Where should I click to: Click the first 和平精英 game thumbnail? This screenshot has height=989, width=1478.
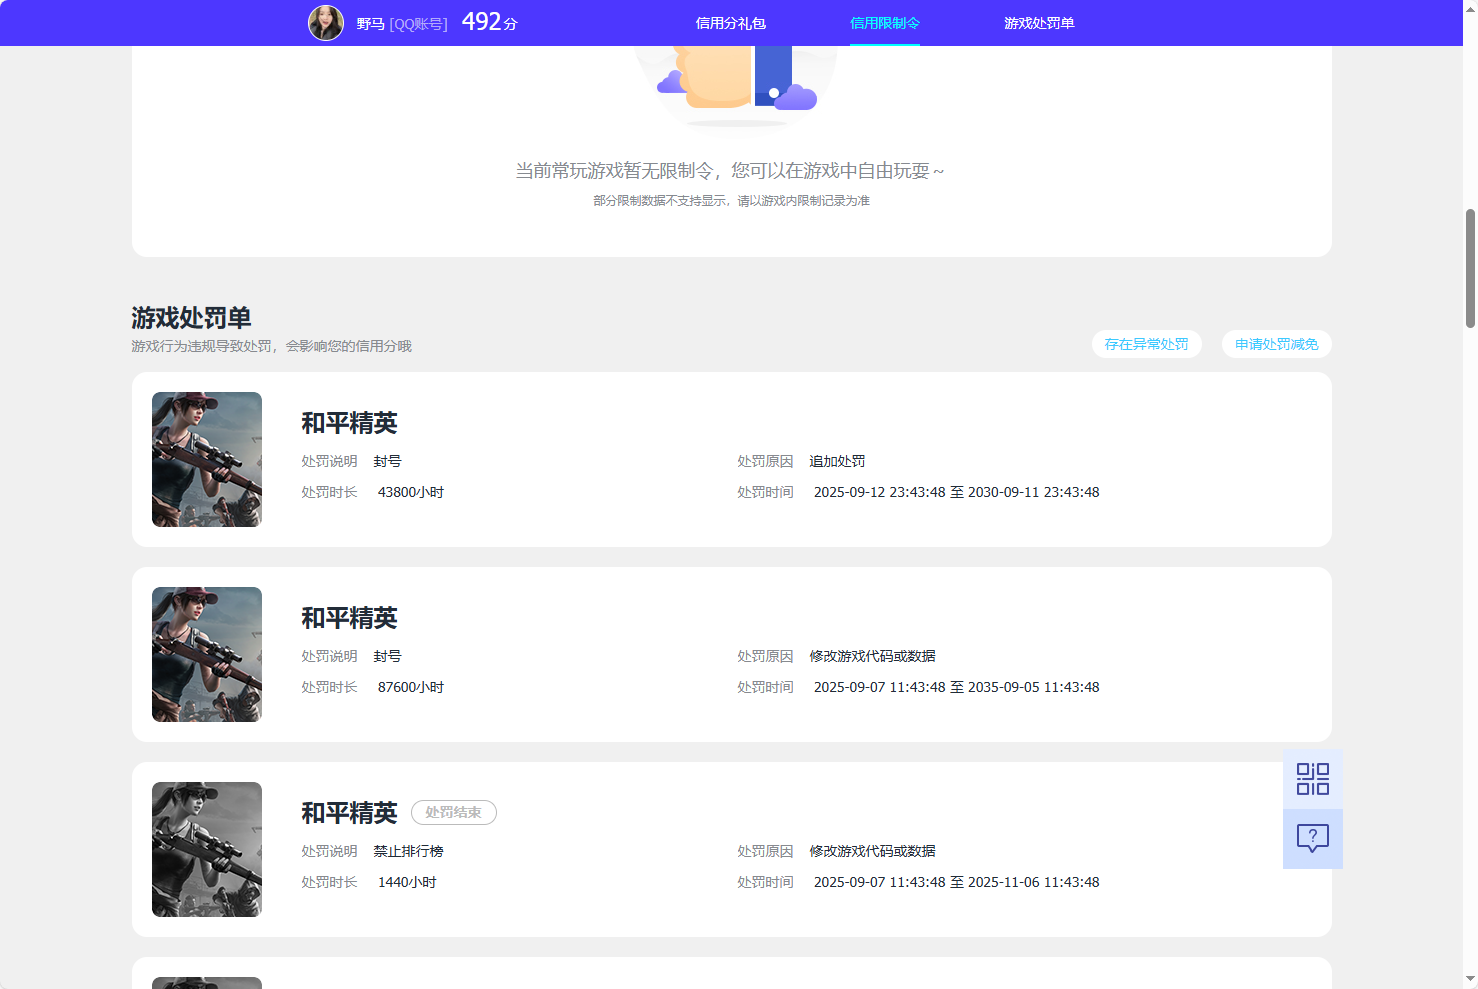tap(207, 459)
